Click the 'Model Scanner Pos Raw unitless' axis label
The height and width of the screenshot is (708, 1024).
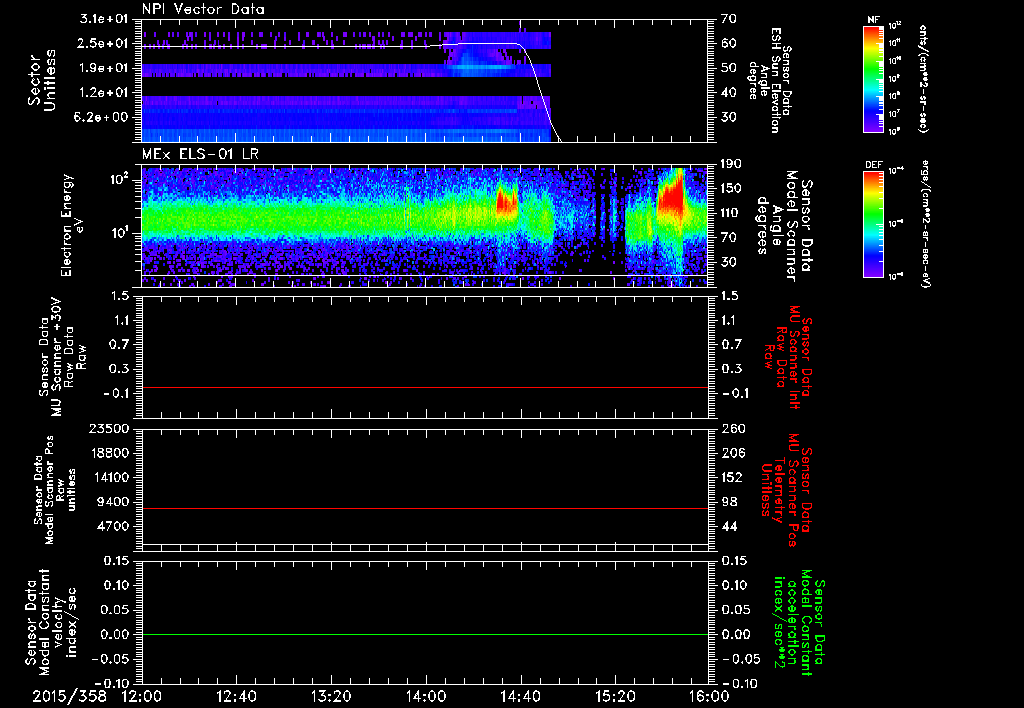point(55,490)
